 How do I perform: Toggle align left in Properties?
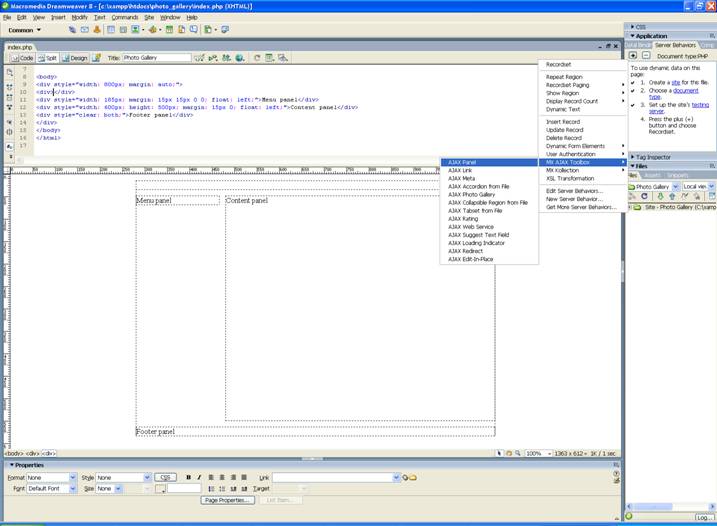[x=211, y=478]
